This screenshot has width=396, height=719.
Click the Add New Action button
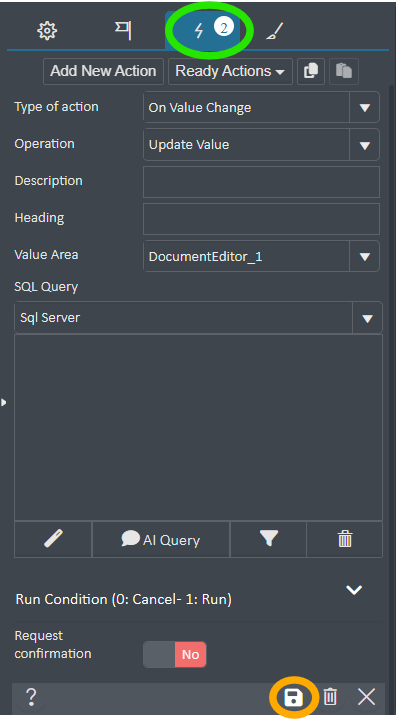tap(103, 71)
